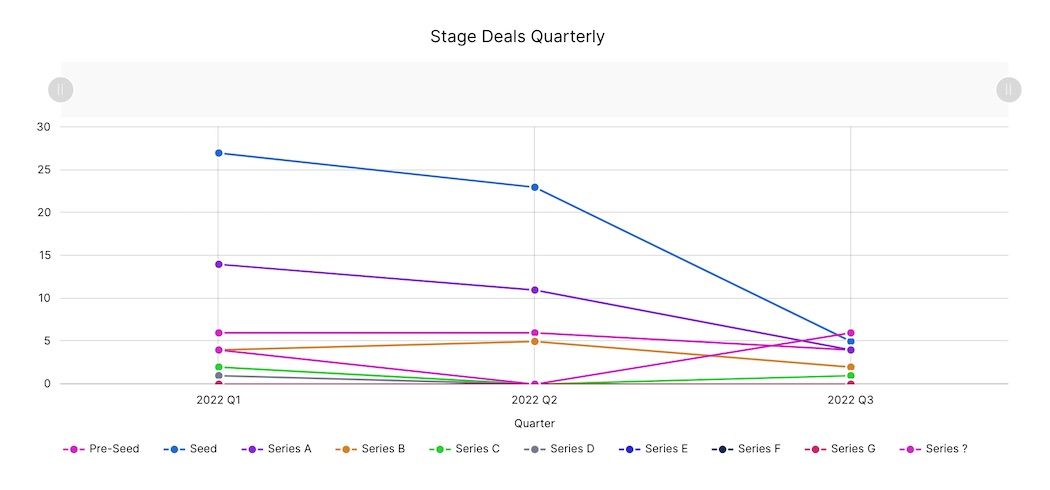
Task: Toggle Pre-Seed series in legend
Action: [98, 449]
